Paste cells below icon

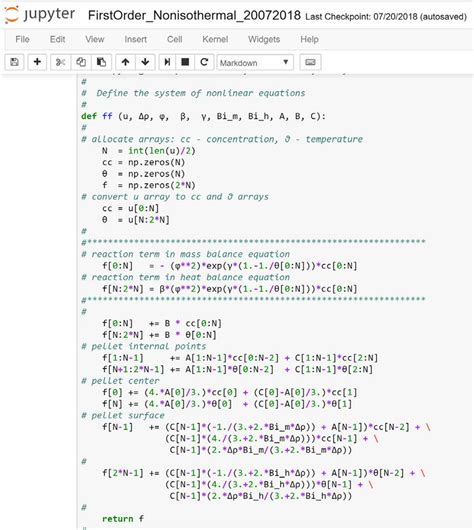[x=101, y=62]
